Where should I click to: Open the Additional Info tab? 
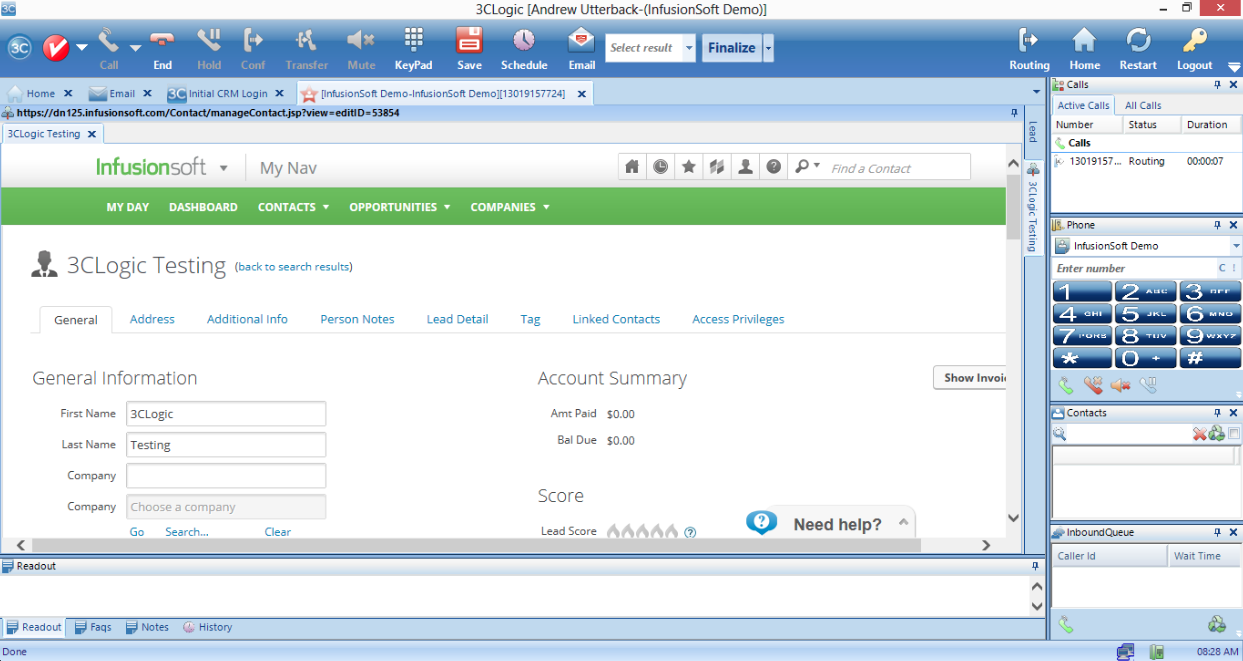(x=247, y=319)
